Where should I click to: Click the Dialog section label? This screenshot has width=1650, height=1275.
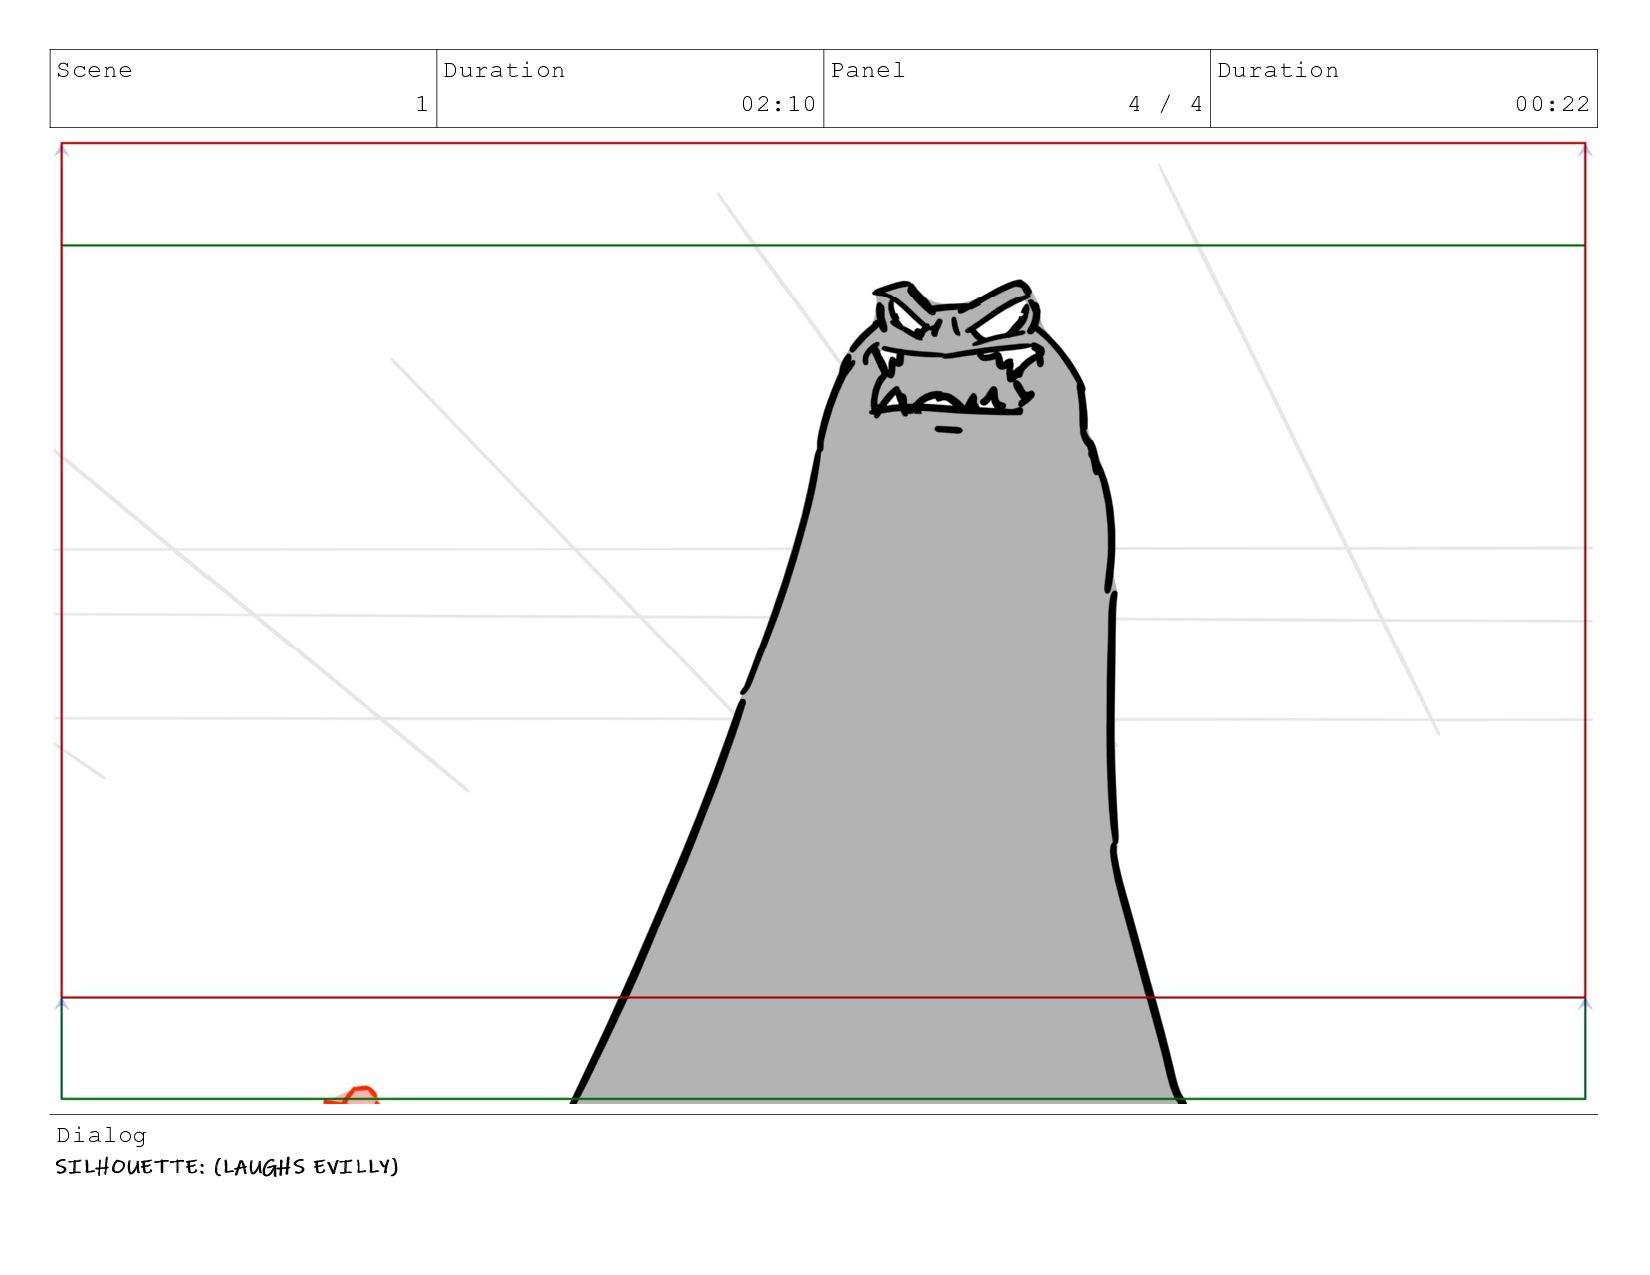[x=101, y=1135]
